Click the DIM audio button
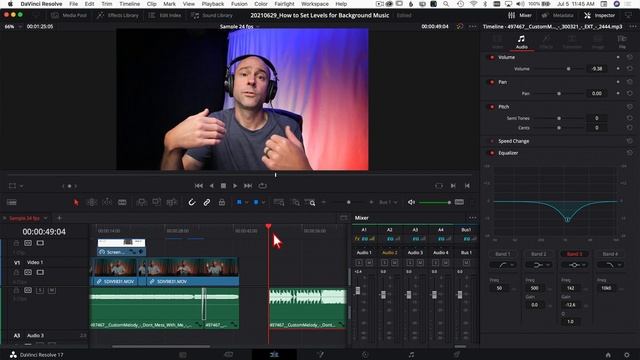This screenshot has width=640, height=360. coord(459,202)
